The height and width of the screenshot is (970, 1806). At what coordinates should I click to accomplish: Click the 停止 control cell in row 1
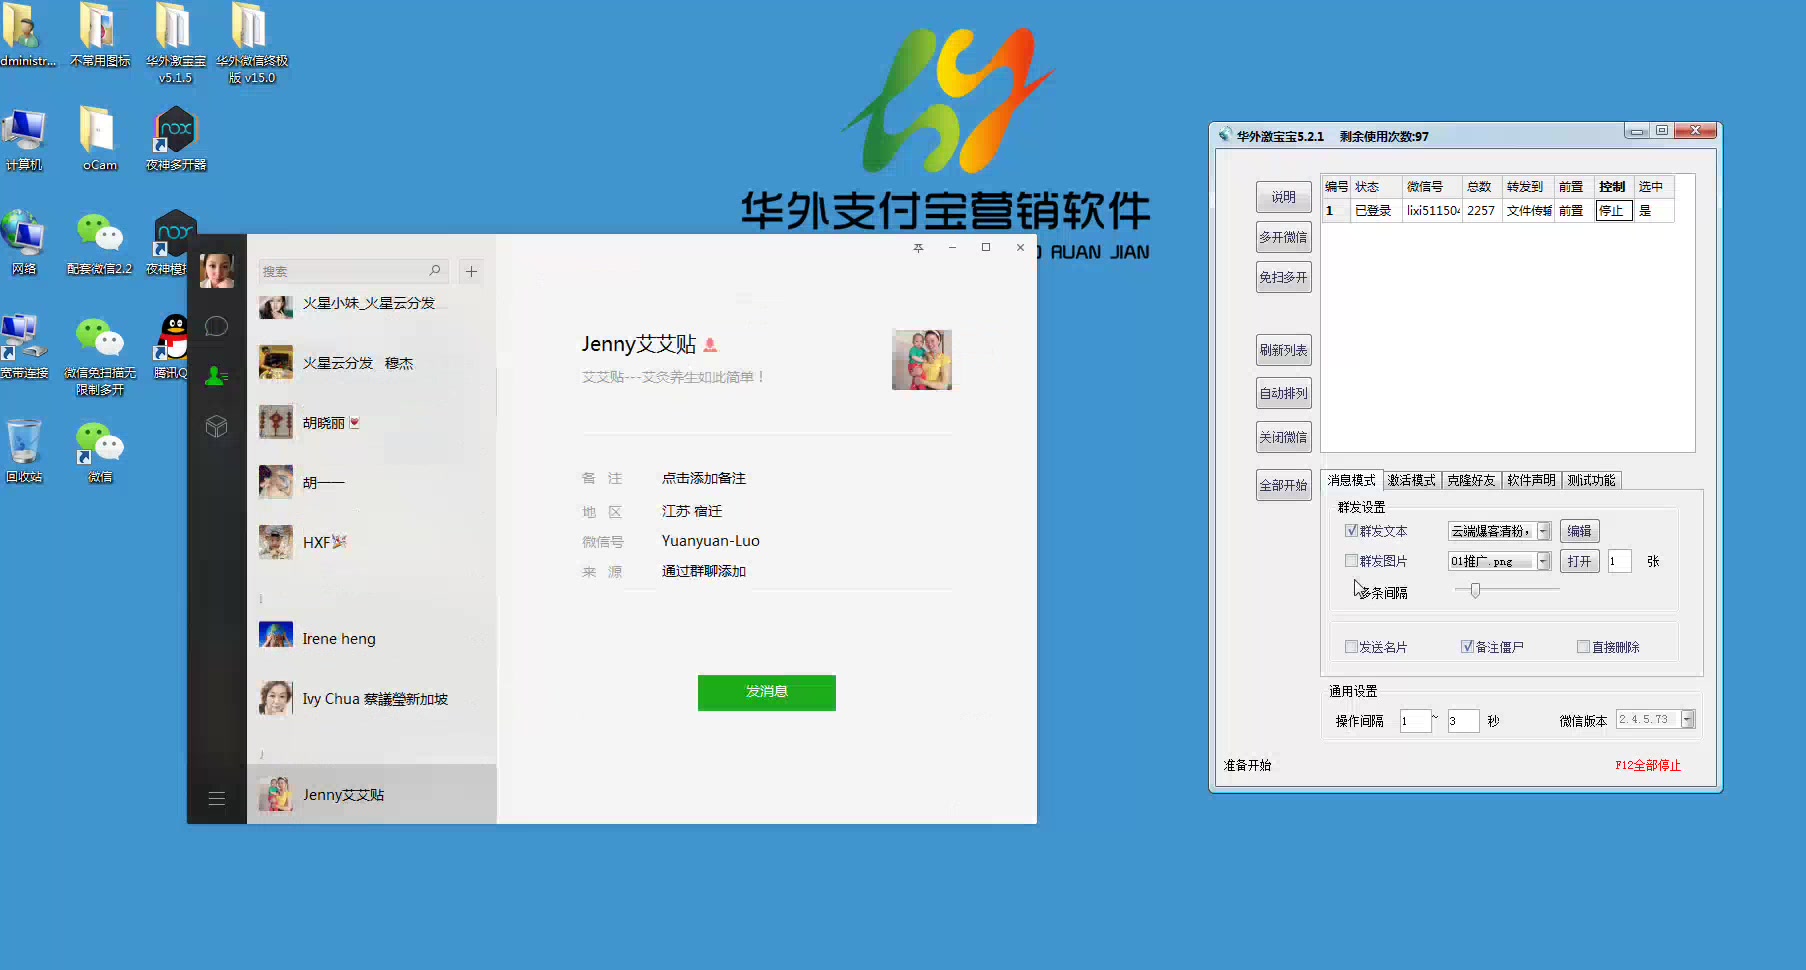point(1614,211)
